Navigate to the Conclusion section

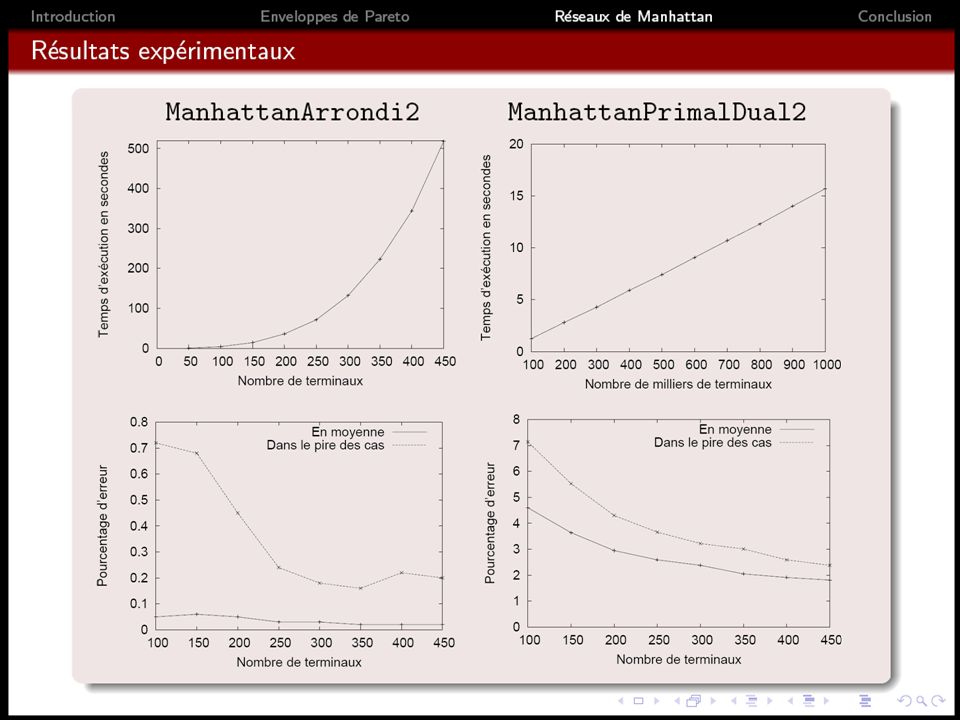point(894,17)
